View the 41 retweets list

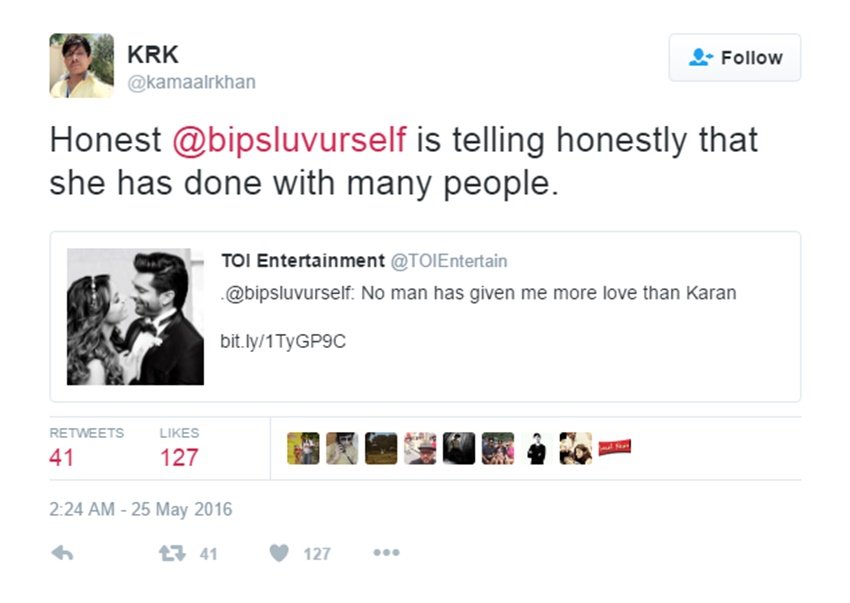(x=62, y=458)
